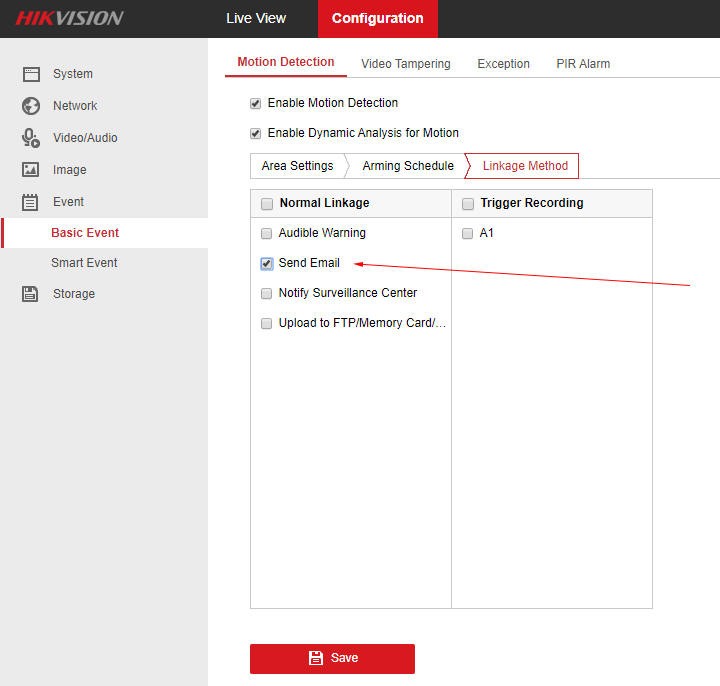This screenshot has height=686, width=720.
Task: Toggle Enable Motion Detection checkbox
Action: pyautogui.click(x=256, y=104)
